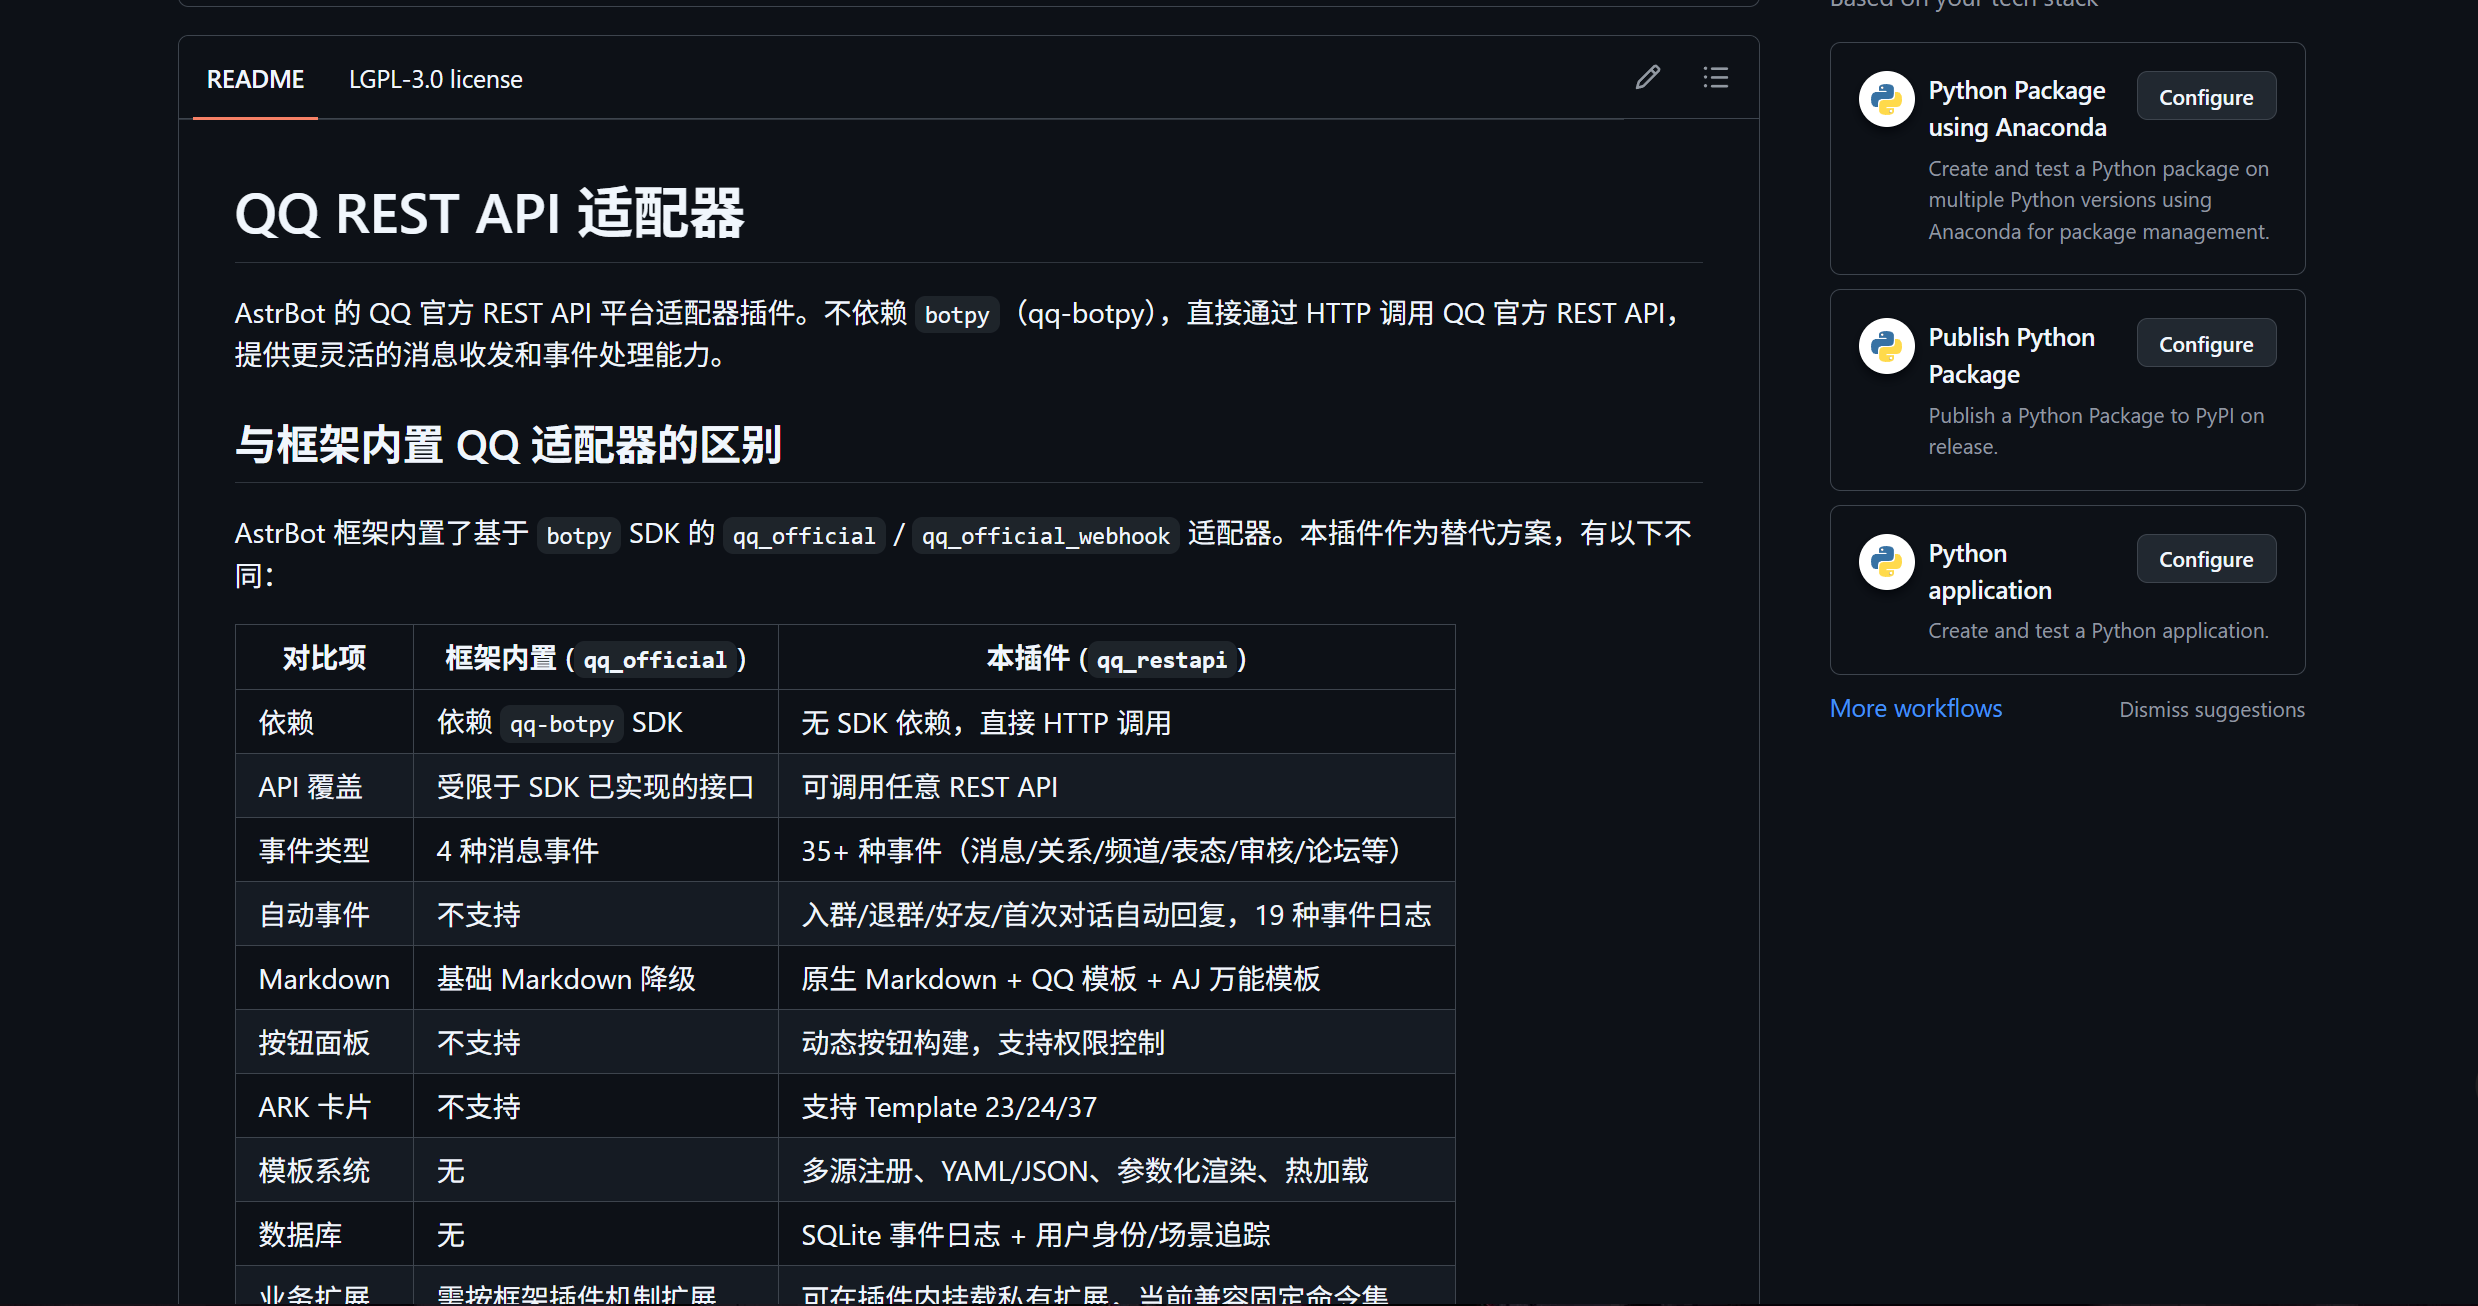Click the inline code qq_official in paragraph

(x=804, y=536)
